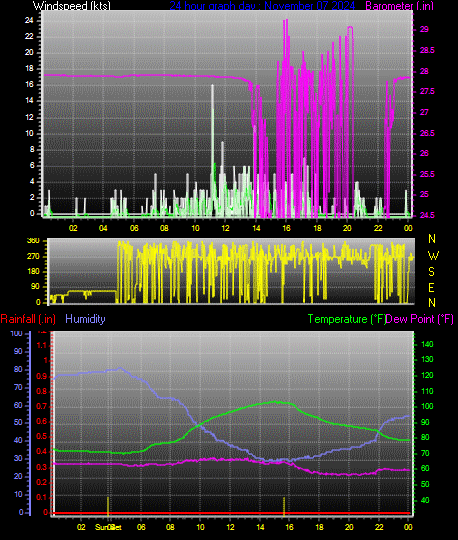Screen dimensions: 458x540
Task: Click the 'Humidity' legend label
Action: click(x=85, y=319)
